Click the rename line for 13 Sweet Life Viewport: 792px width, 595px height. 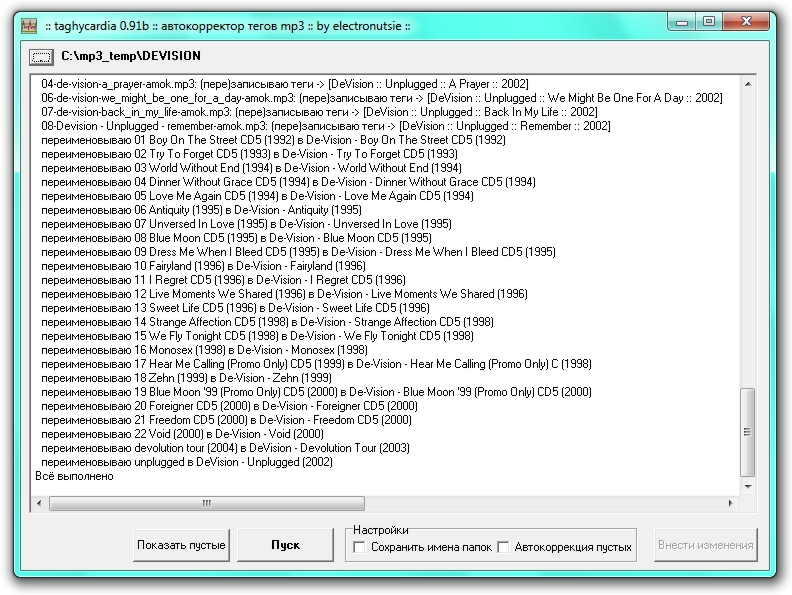tap(235, 308)
